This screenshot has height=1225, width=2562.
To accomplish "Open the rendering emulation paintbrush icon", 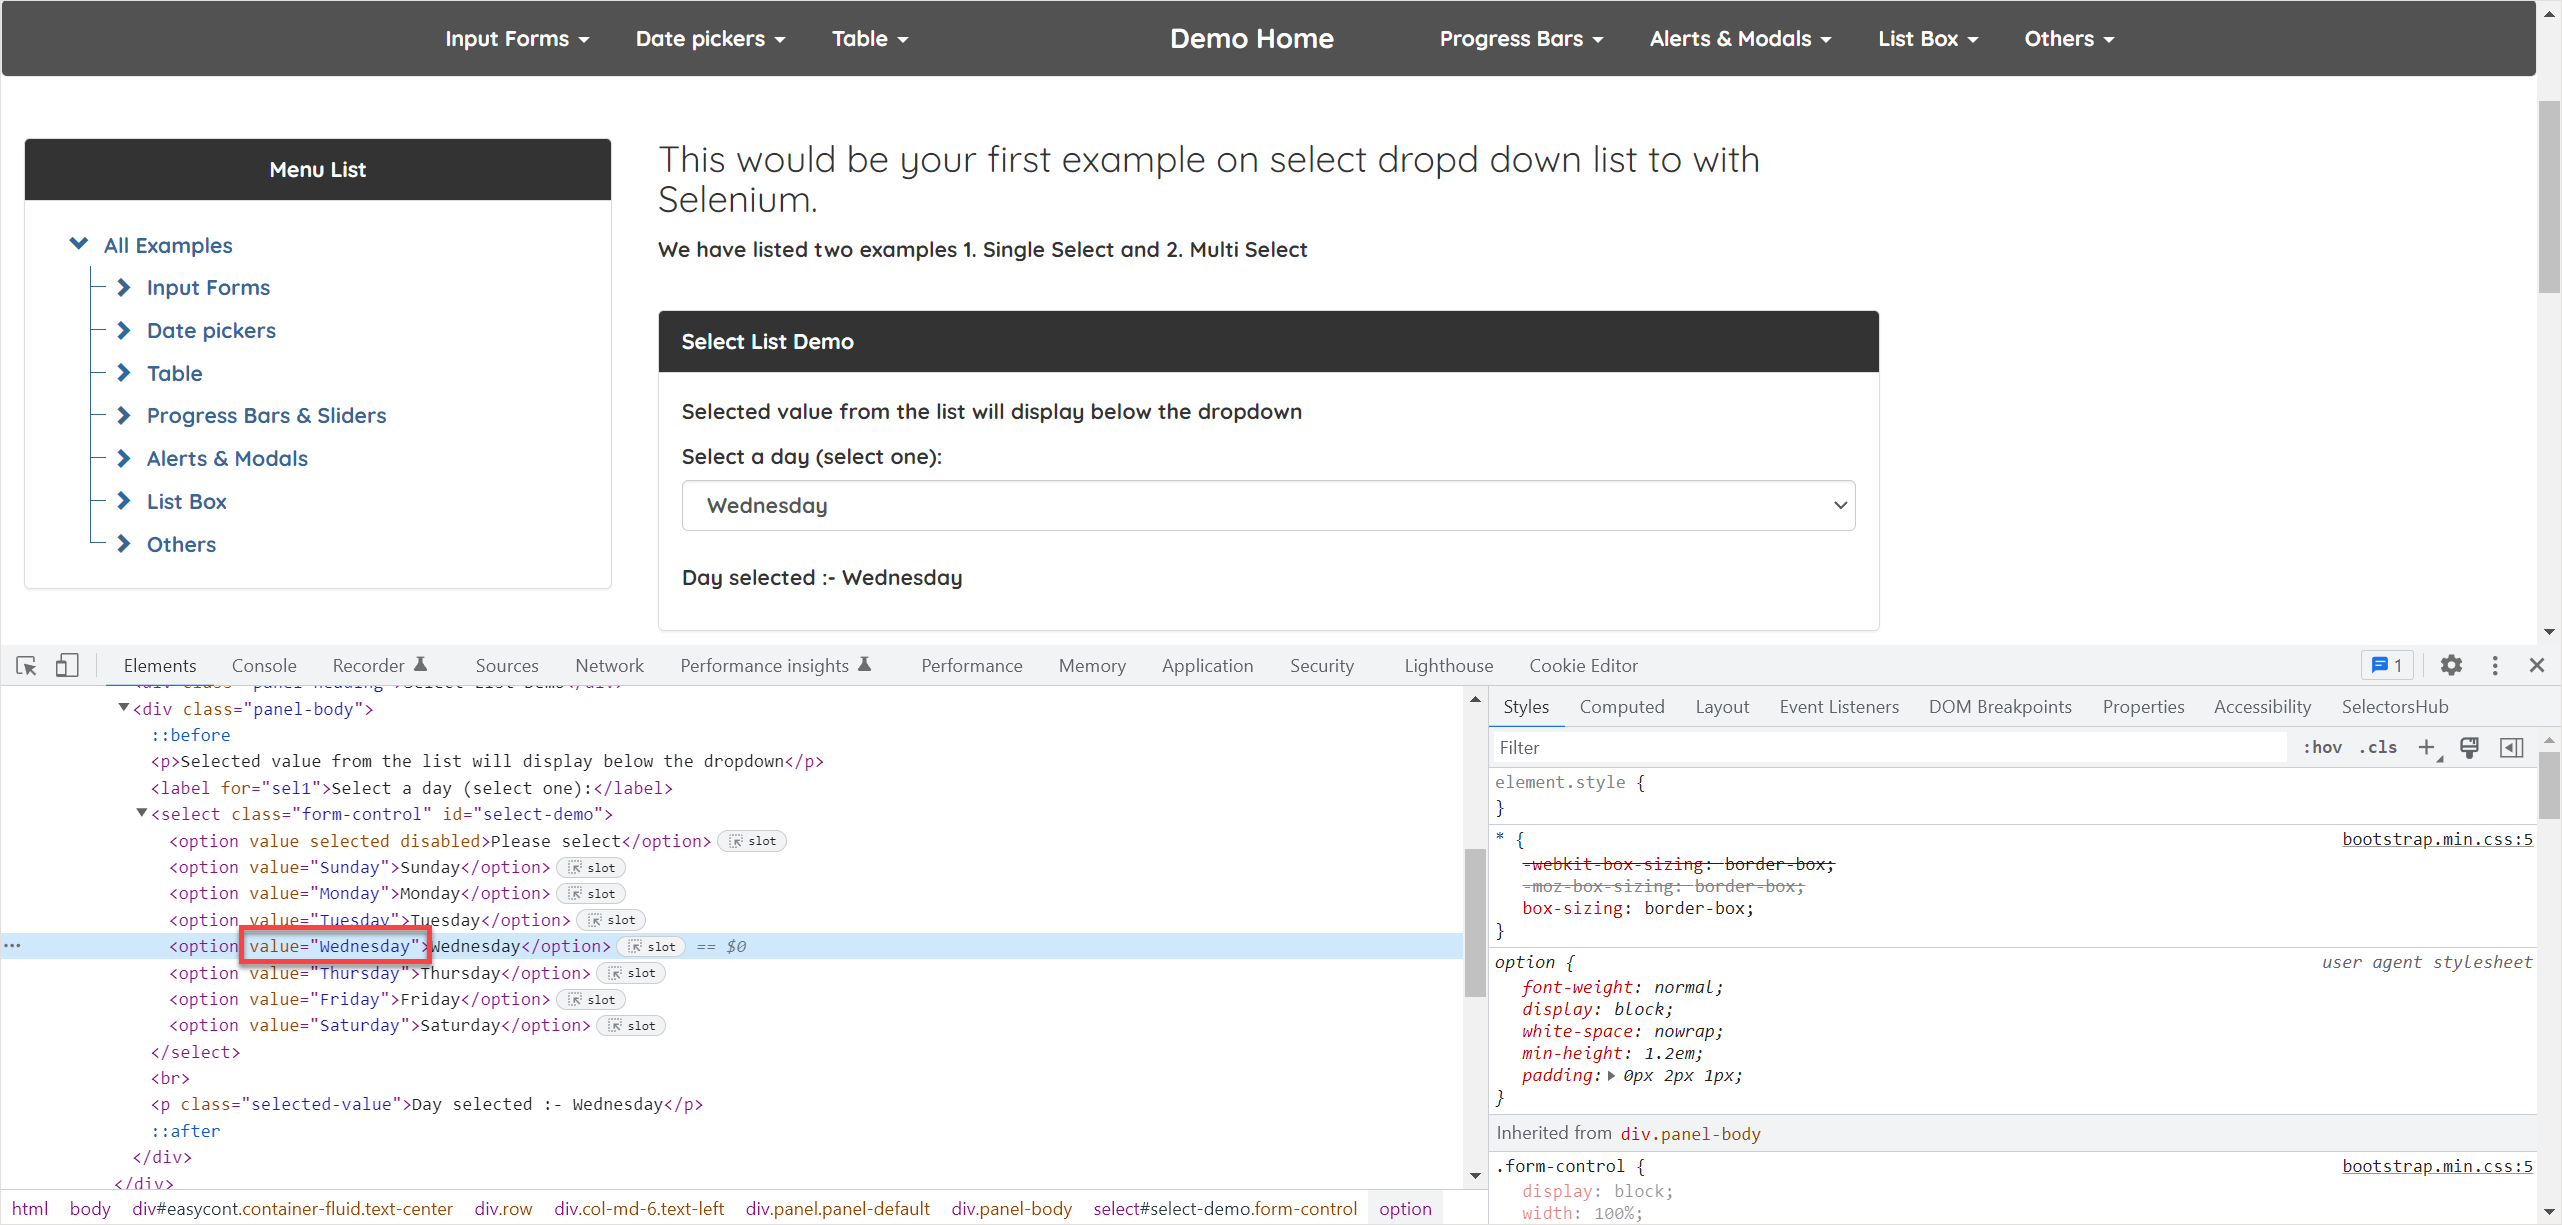I will point(2469,748).
